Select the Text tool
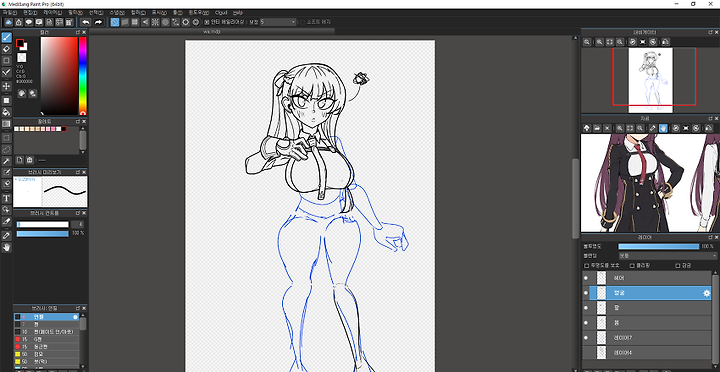Screen dimensions: 720x372 click(x=6, y=198)
